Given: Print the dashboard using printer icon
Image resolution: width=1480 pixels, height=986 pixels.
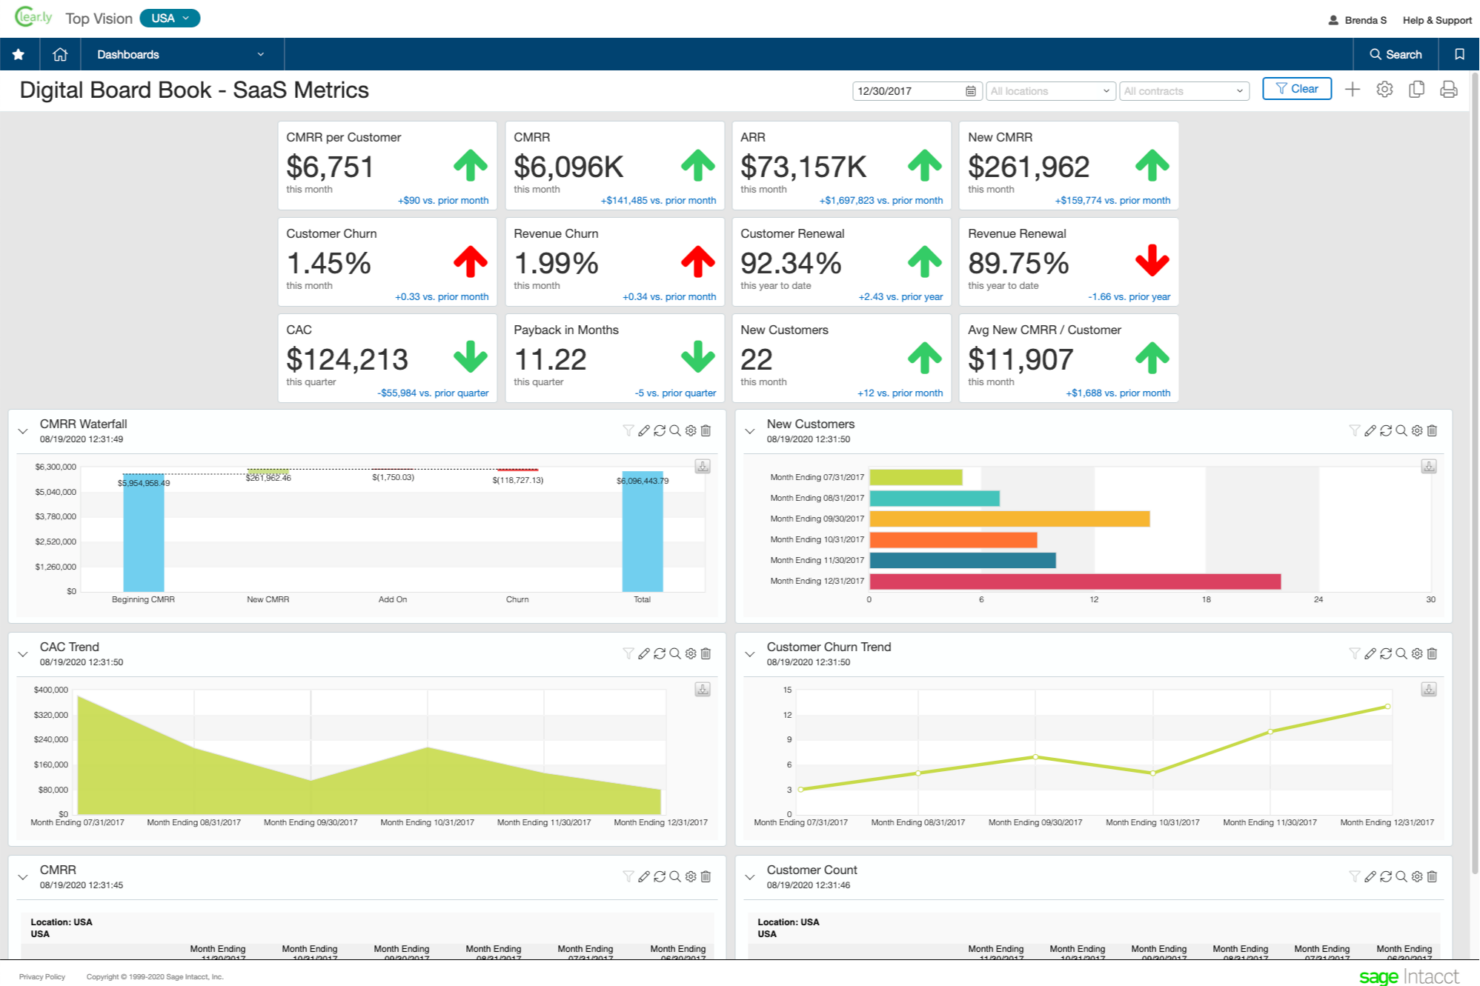Looking at the screenshot, I should tap(1448, 90).
